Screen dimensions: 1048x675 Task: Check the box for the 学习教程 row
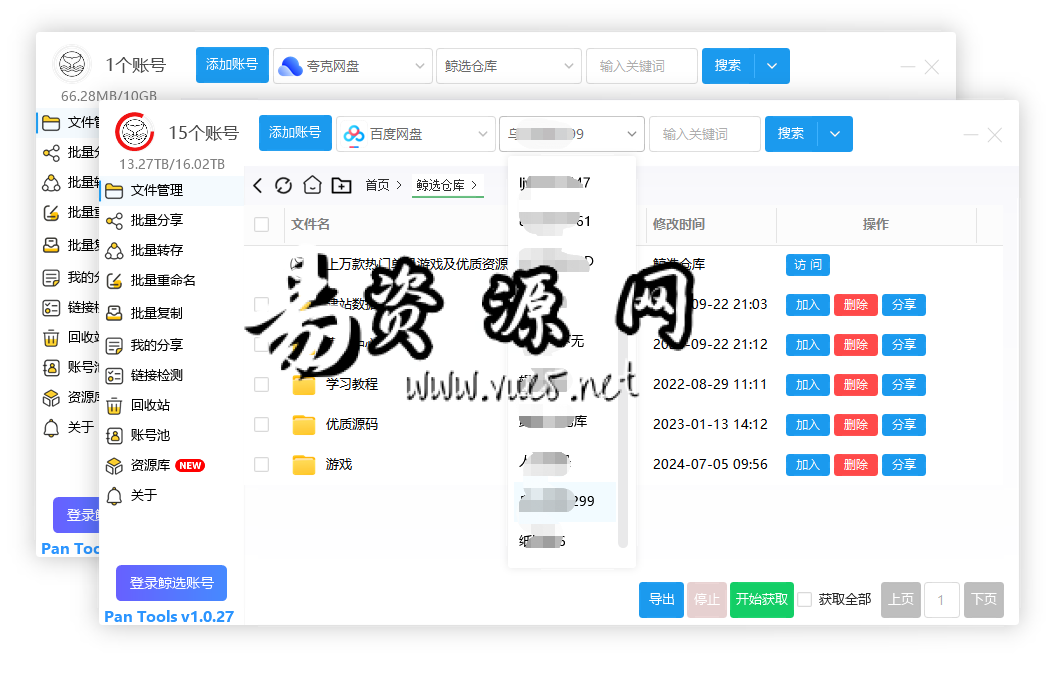[x=261, y=385]
